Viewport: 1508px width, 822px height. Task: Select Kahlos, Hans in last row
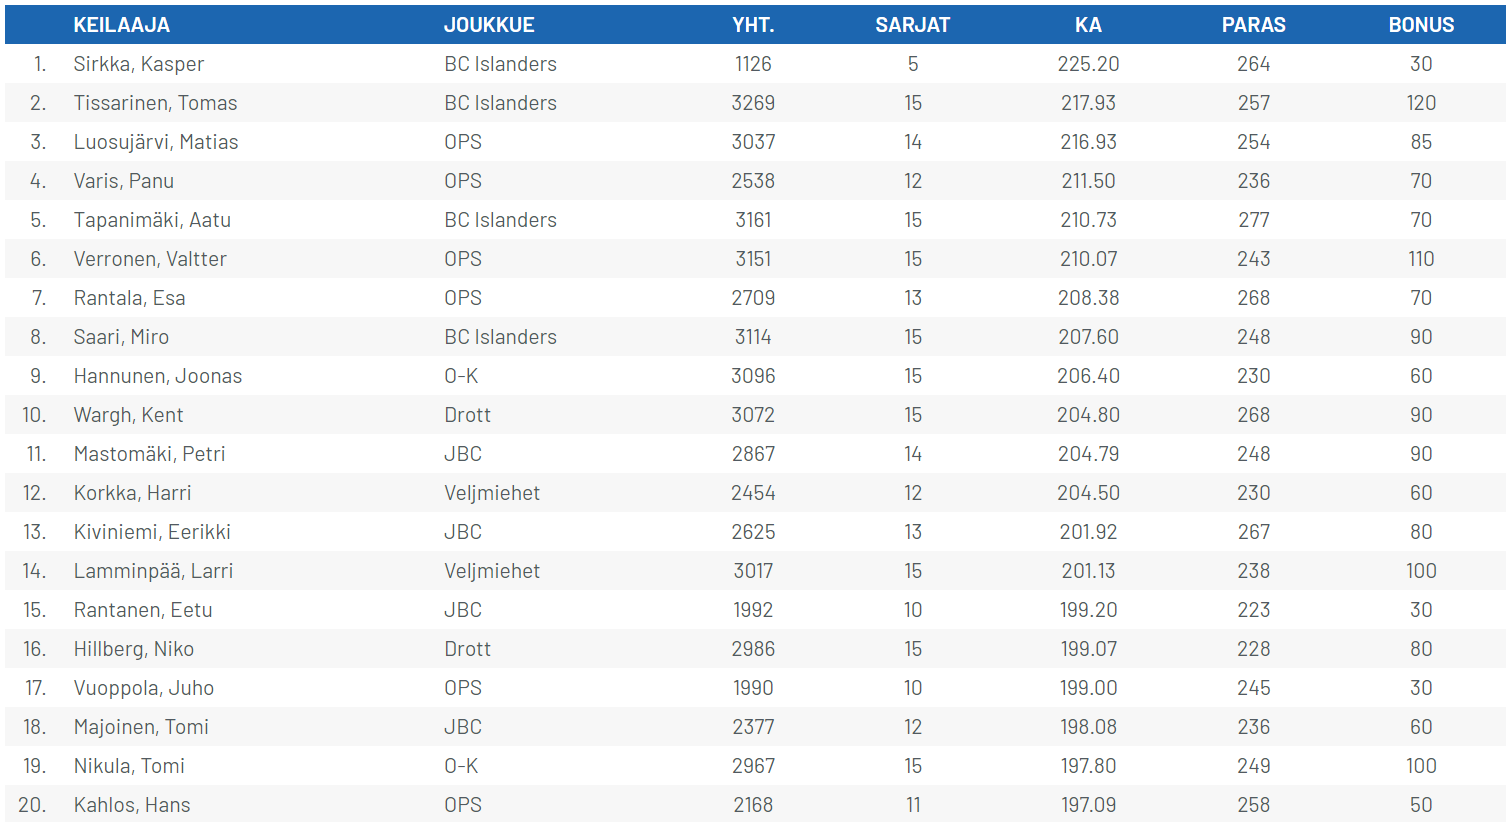pyautogui.click(x=132, y=805)
